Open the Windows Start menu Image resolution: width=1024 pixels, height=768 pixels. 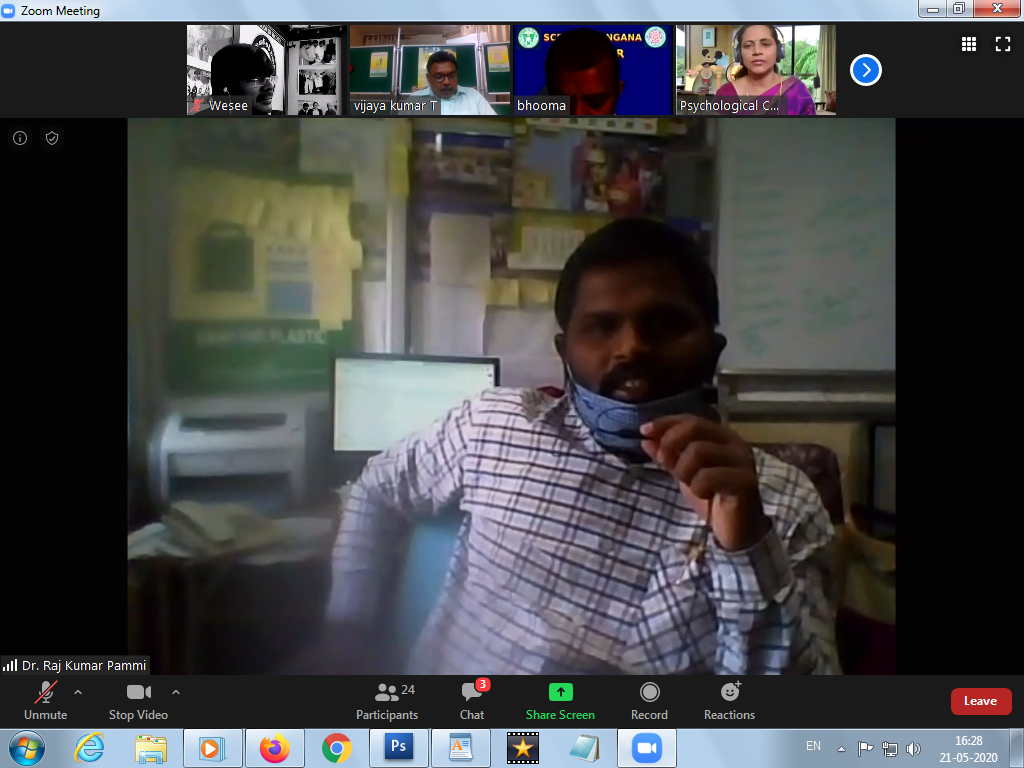(x=26, y=748)
